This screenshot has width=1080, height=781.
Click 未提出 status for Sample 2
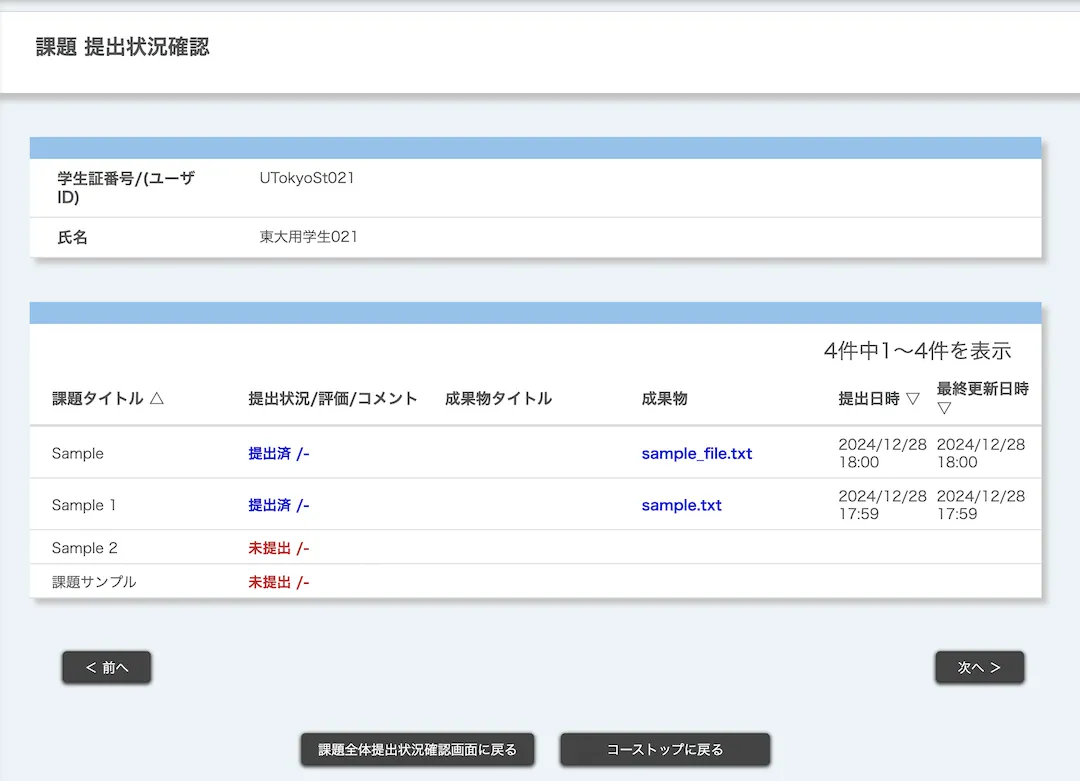(268, 548)
